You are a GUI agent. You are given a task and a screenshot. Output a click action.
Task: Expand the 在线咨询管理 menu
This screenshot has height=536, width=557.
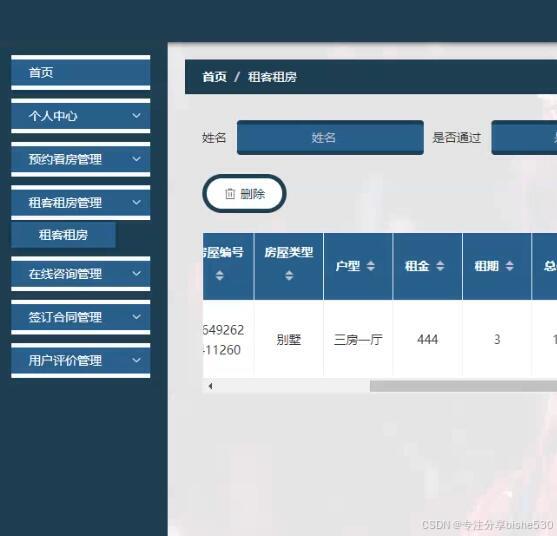coord(81,274)
